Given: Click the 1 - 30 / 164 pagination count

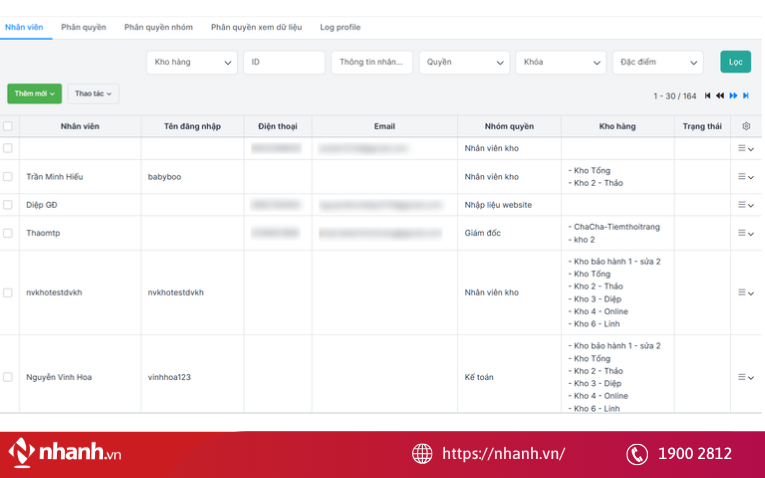Looking at the screenshot, I should point(675,96).
